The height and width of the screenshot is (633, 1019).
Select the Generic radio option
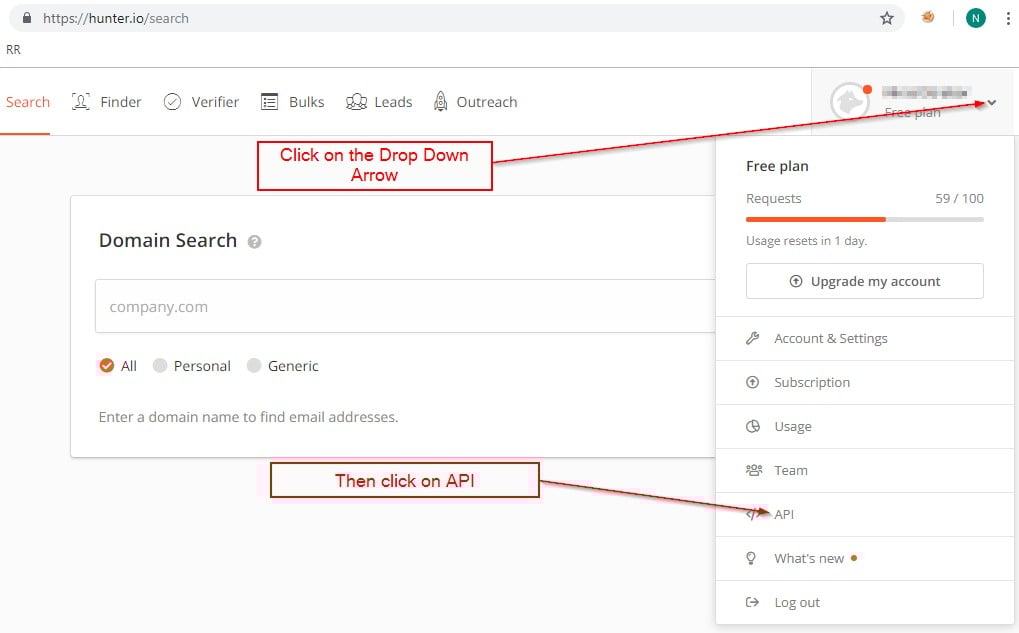254,366
